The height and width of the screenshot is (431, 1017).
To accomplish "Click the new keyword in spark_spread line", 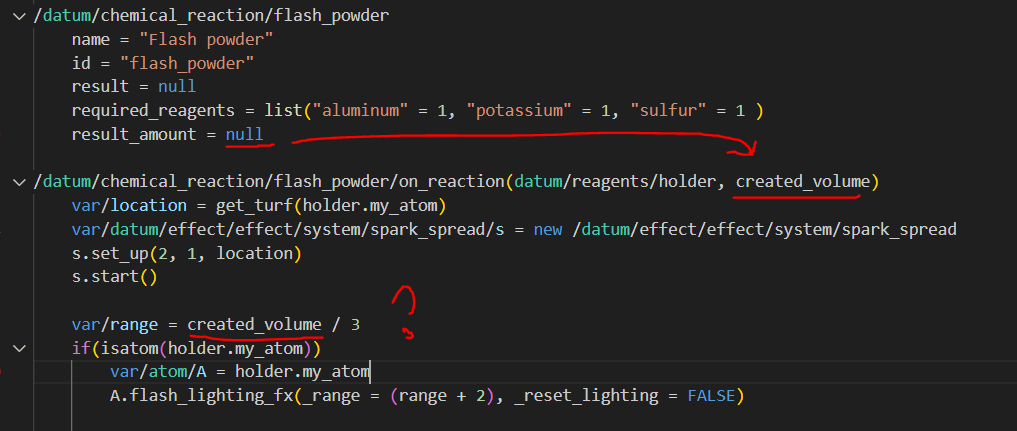I will pos(548,229).
